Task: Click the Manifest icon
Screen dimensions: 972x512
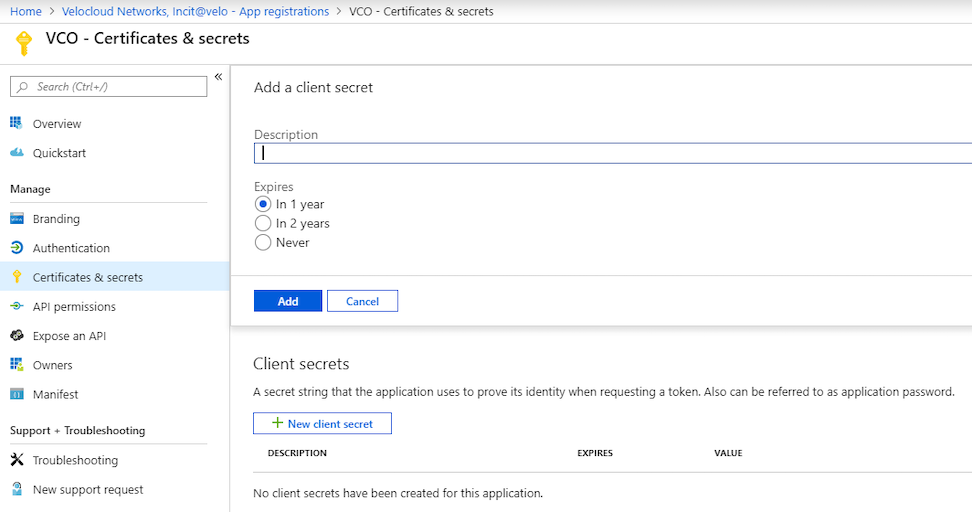Action: coord(16,394)
